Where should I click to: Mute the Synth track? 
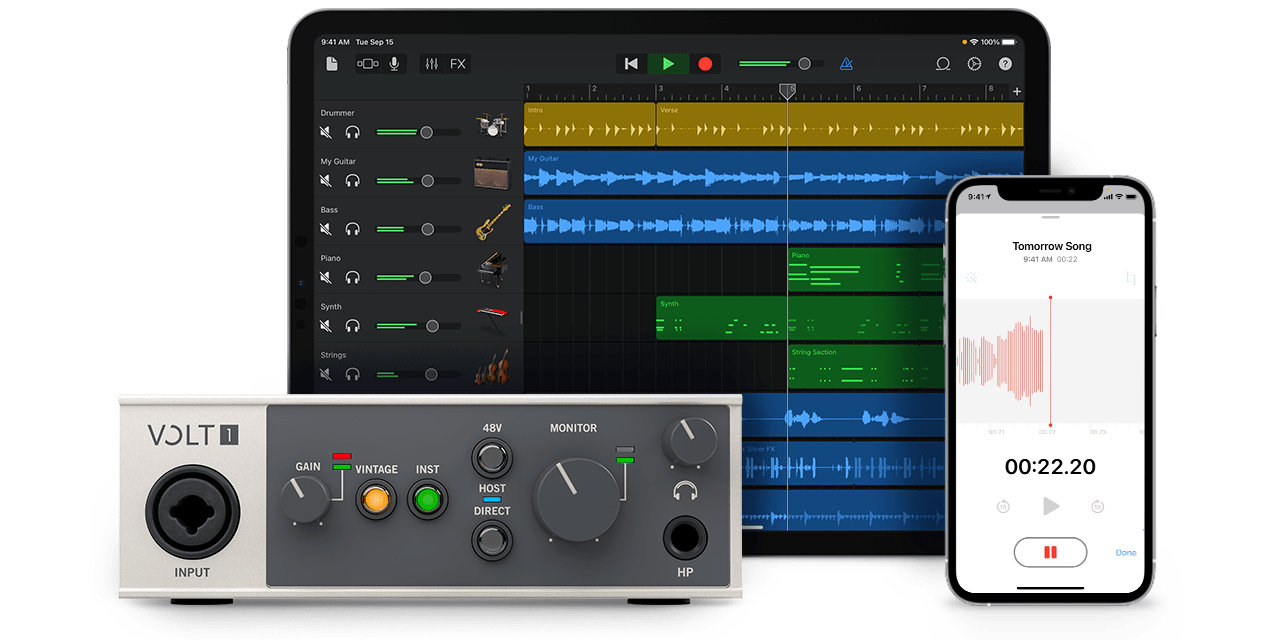point(326,326)
